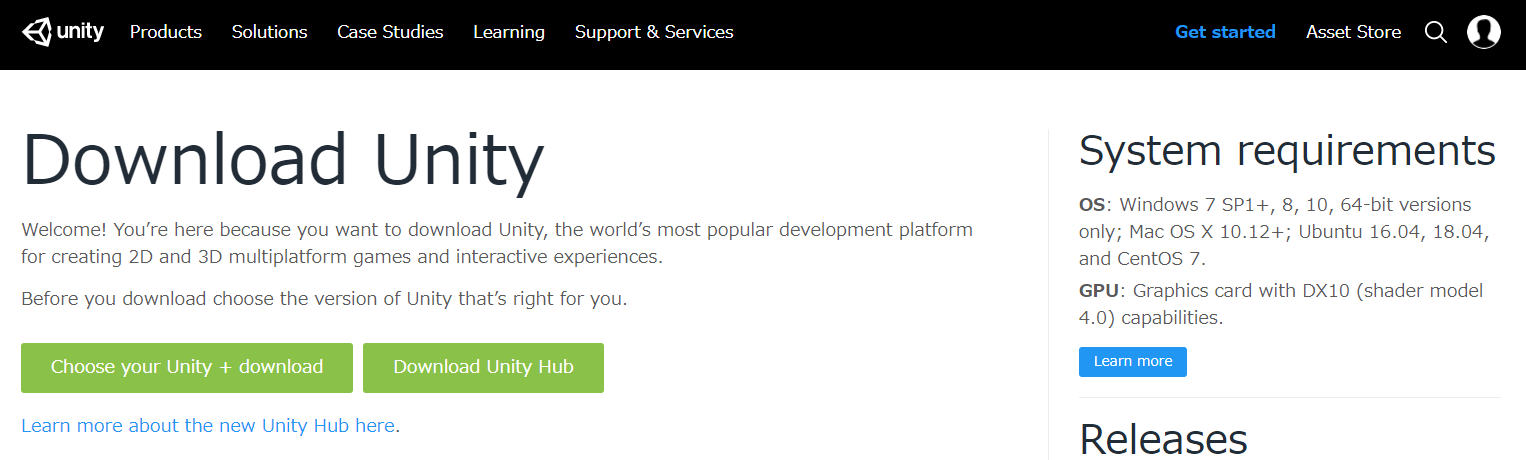Click Choose your Unity + download button
Image resolution: width=1526 pixels, height=460 pixels.
[187, 368]
